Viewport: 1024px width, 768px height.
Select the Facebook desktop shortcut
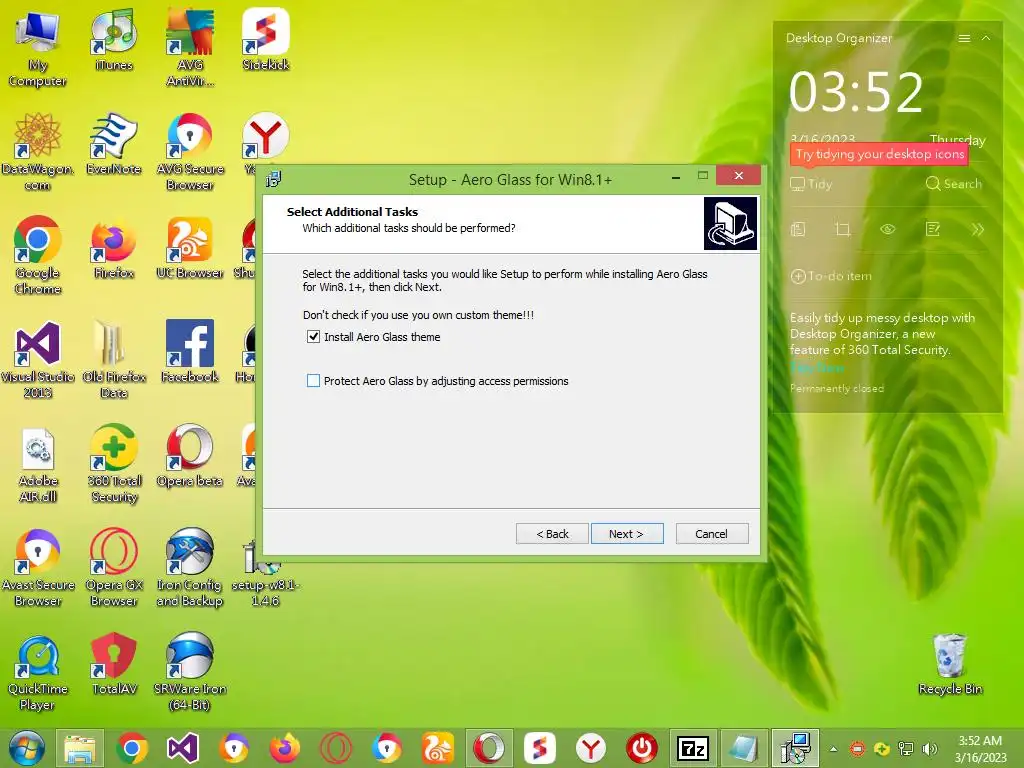(x=189, y=352)
